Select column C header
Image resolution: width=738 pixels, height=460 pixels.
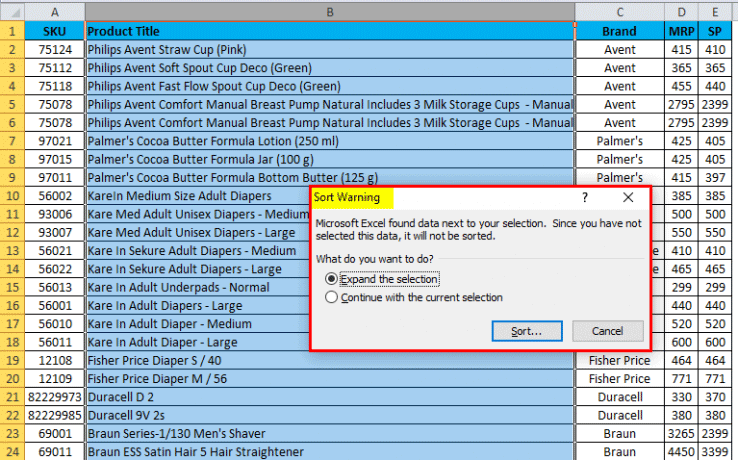click(619, 11)
